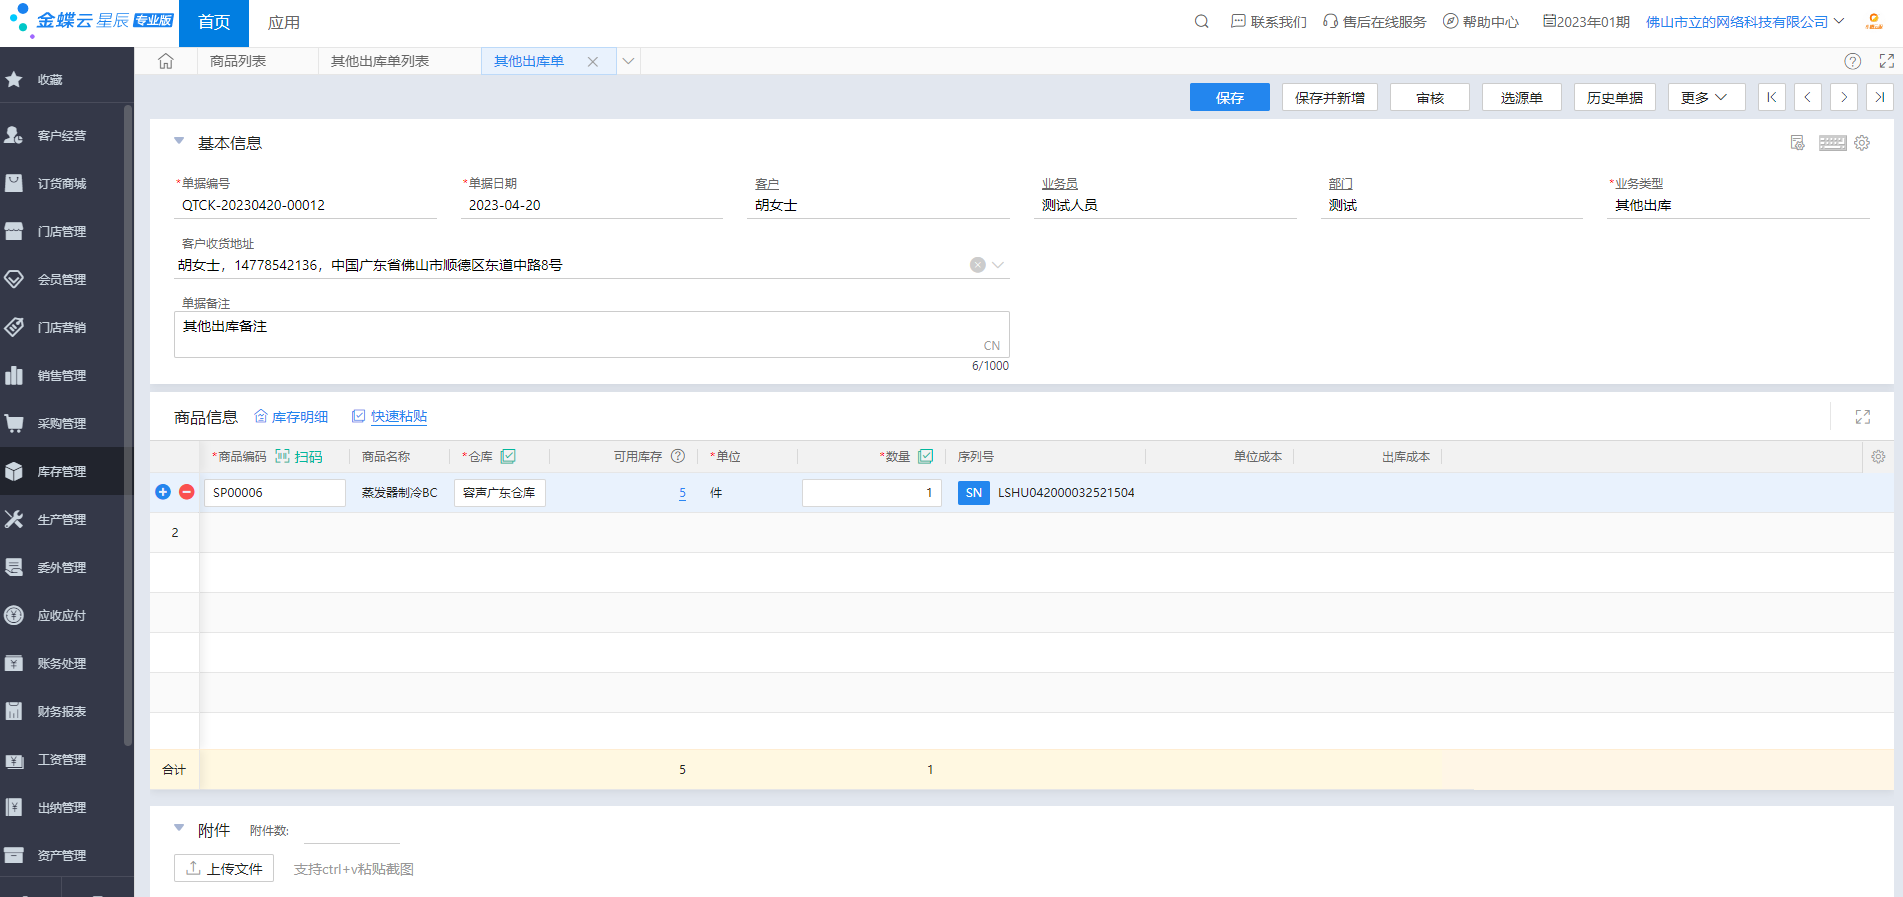Collapse the 基本信息 section triangle
The image size is (1903, 897).
(x=179, y=141)
